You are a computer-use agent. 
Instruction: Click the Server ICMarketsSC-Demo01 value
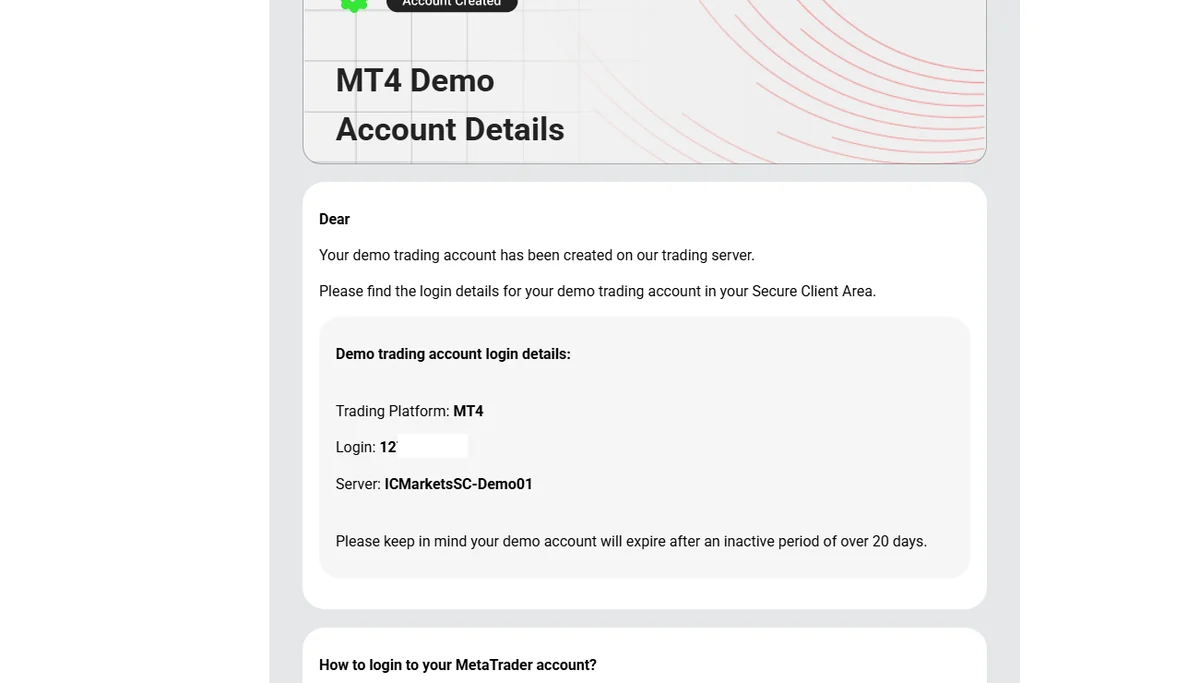[x=458, y=484]
